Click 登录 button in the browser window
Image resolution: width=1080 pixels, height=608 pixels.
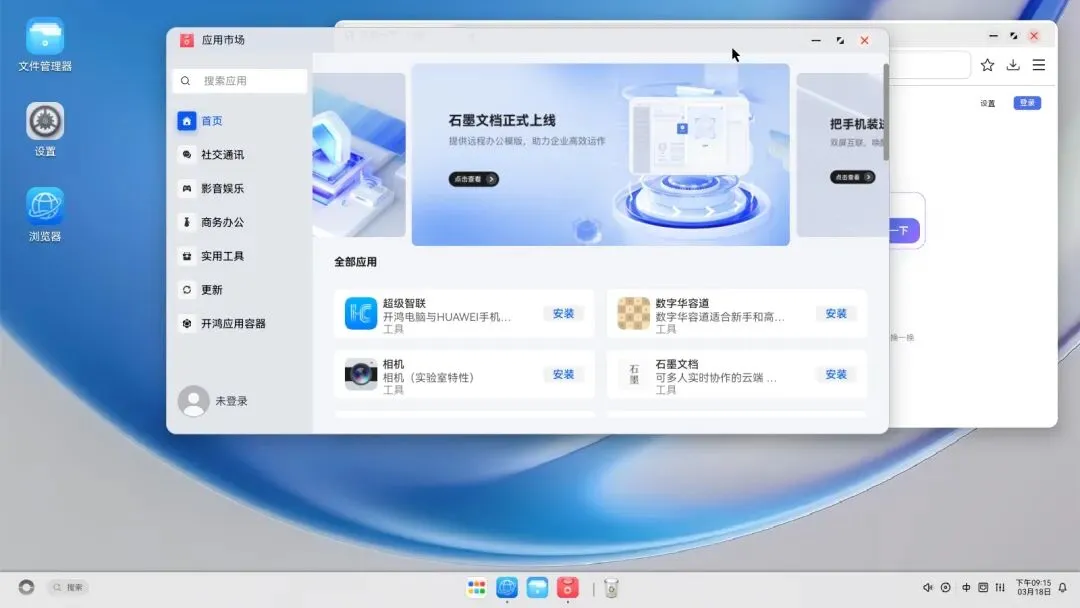1027,103
